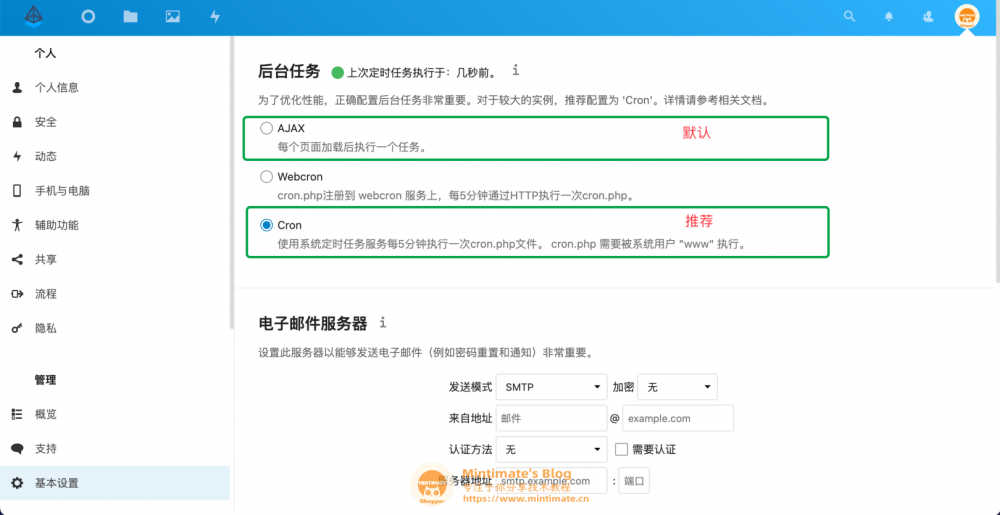Show notifications bell

click(889, 17)
